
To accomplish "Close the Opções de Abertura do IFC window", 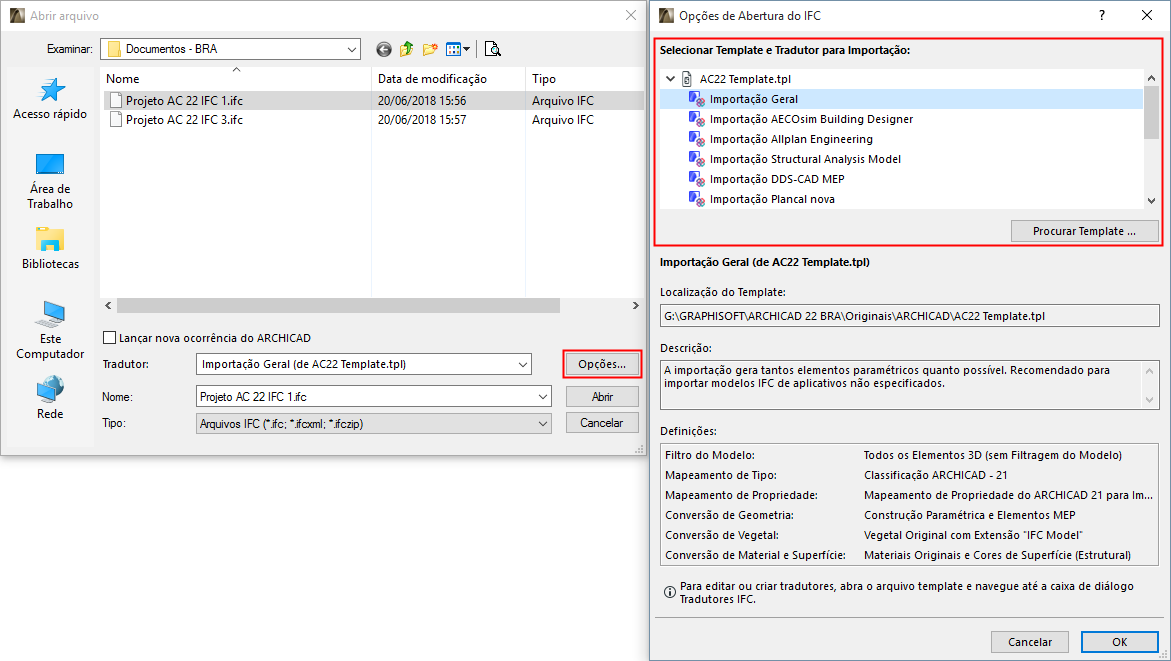I will [1146, 16].
